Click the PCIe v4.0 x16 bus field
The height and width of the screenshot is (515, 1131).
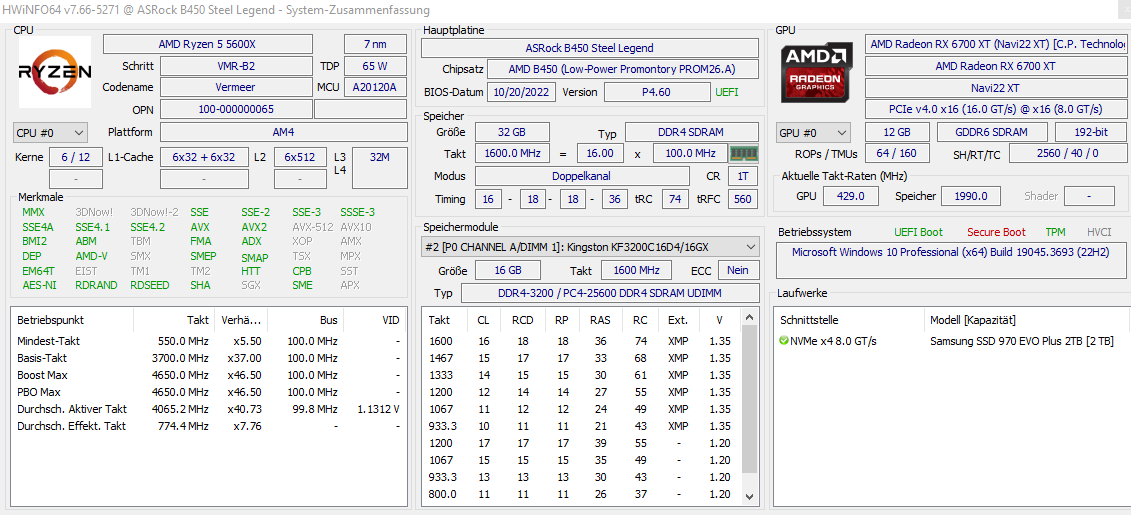tap(996, 109)
